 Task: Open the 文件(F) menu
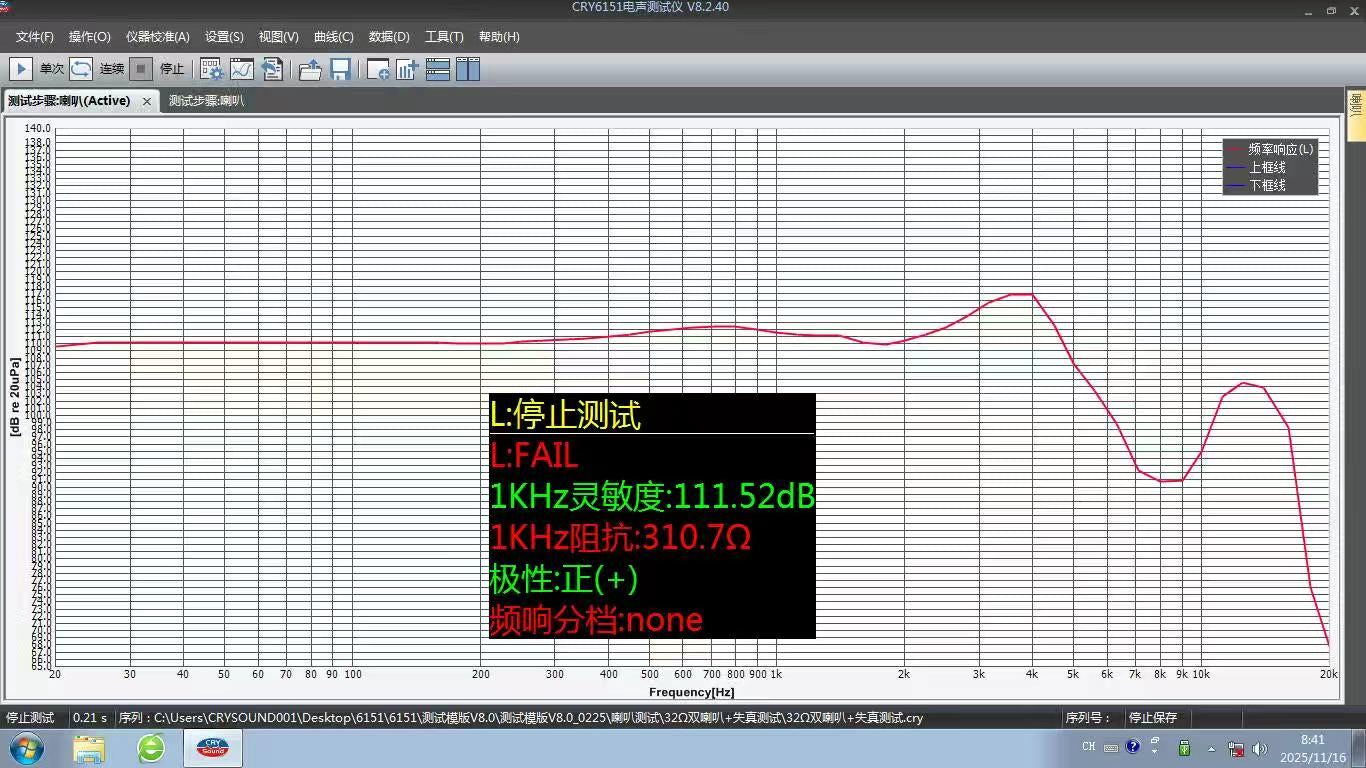35,37
